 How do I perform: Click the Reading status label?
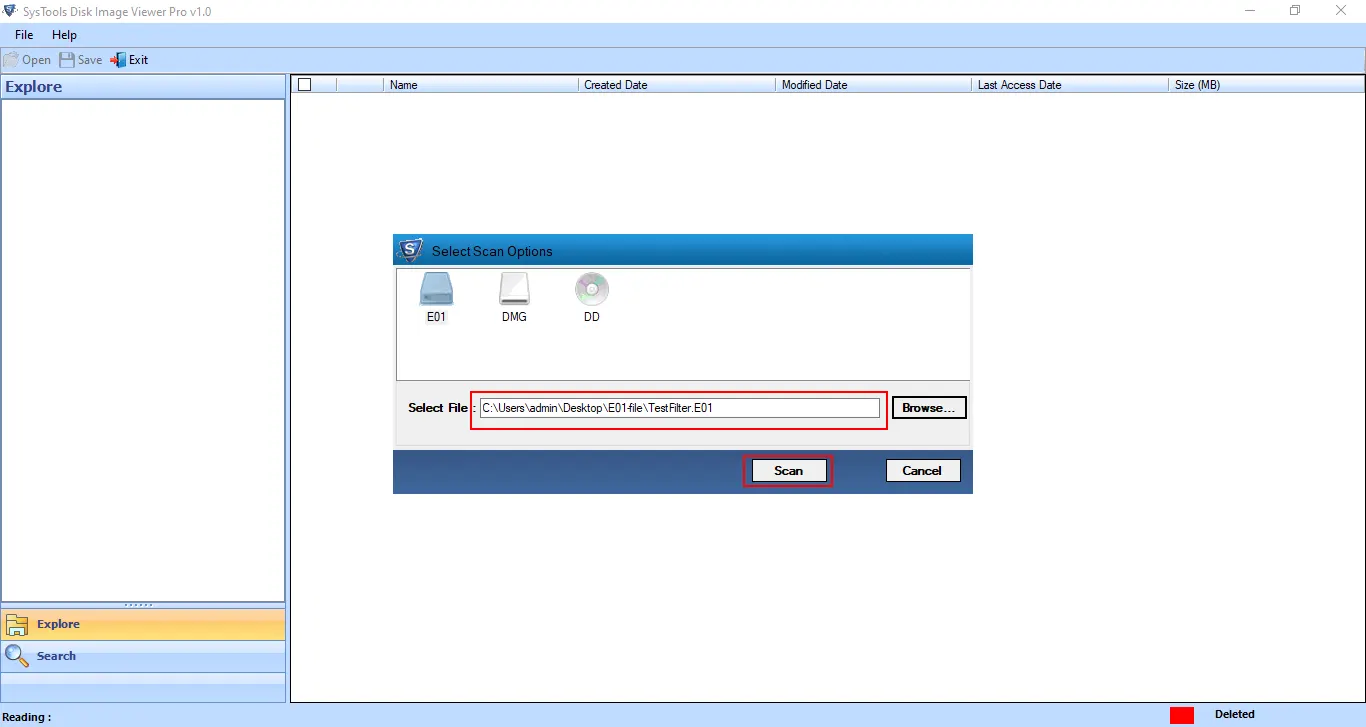click(x=27, y=717)
